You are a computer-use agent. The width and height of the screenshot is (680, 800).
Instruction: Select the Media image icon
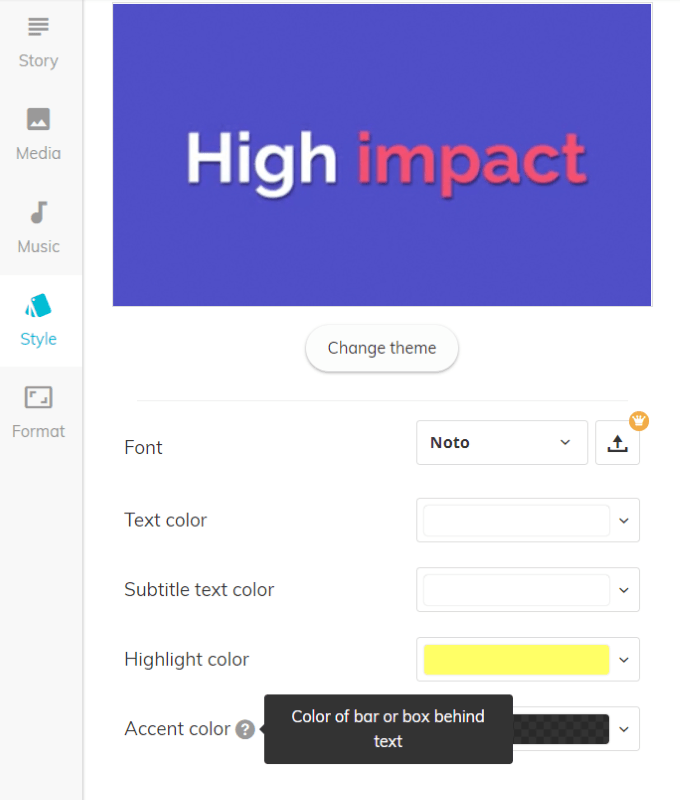(x=38, y=119)
